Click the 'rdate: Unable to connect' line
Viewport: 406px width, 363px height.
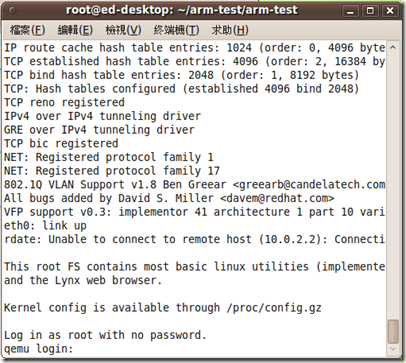195,239
